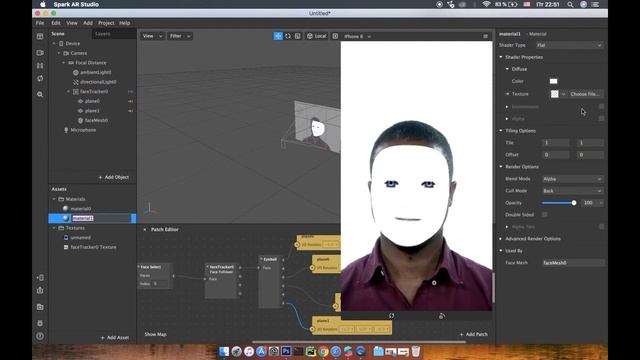This screenshot has width=640, height=360.
Task: Open the View menu in menu bar
Action: (72, 23)
